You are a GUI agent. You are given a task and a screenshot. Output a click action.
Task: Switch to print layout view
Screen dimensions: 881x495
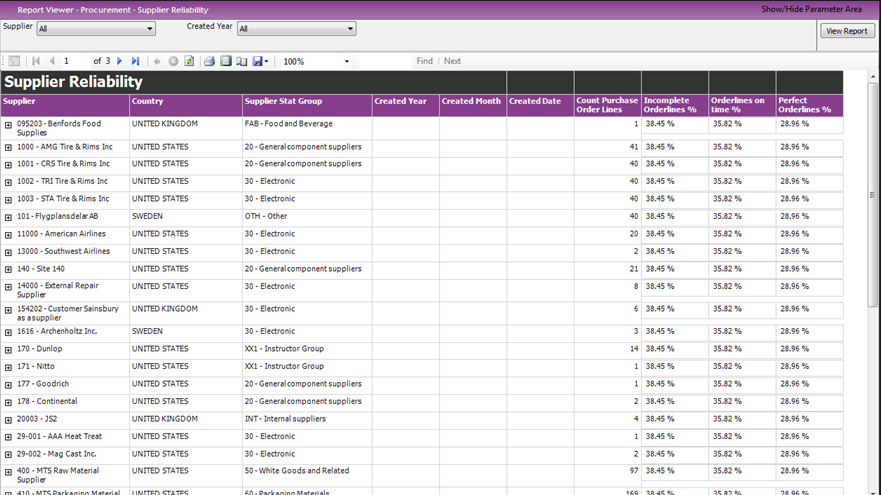pos(226,61)
